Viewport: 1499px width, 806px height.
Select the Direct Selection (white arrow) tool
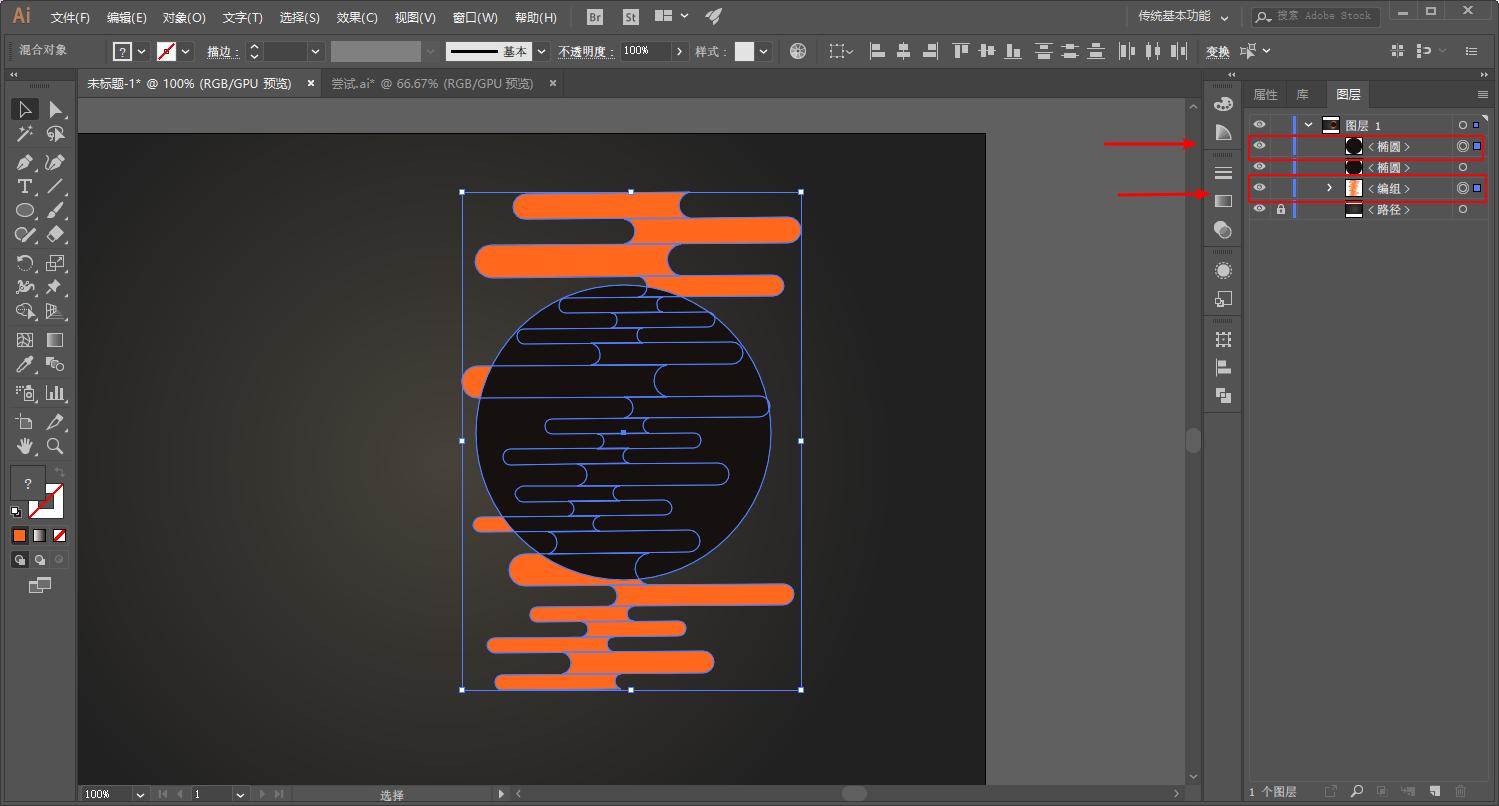coord(56,109)
